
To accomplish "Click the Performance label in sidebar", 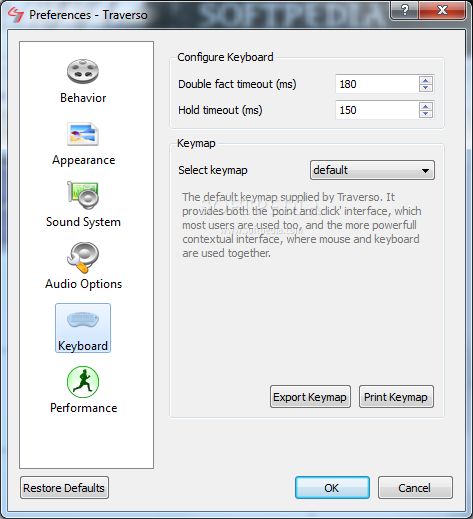I will [83, 408].
